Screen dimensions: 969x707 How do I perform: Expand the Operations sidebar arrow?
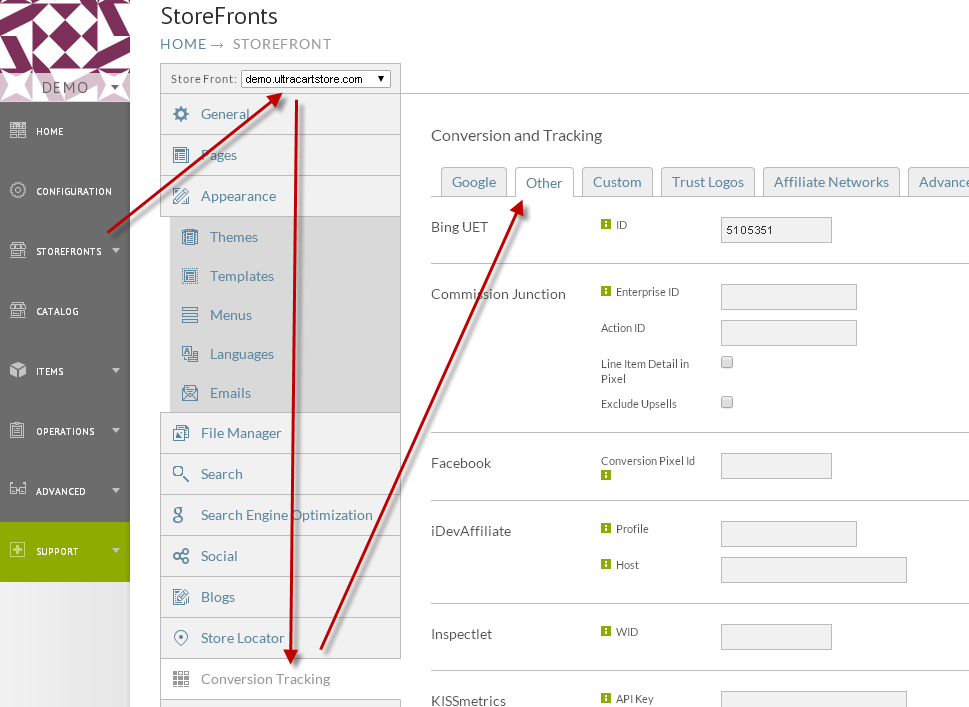tap(116, 430)
